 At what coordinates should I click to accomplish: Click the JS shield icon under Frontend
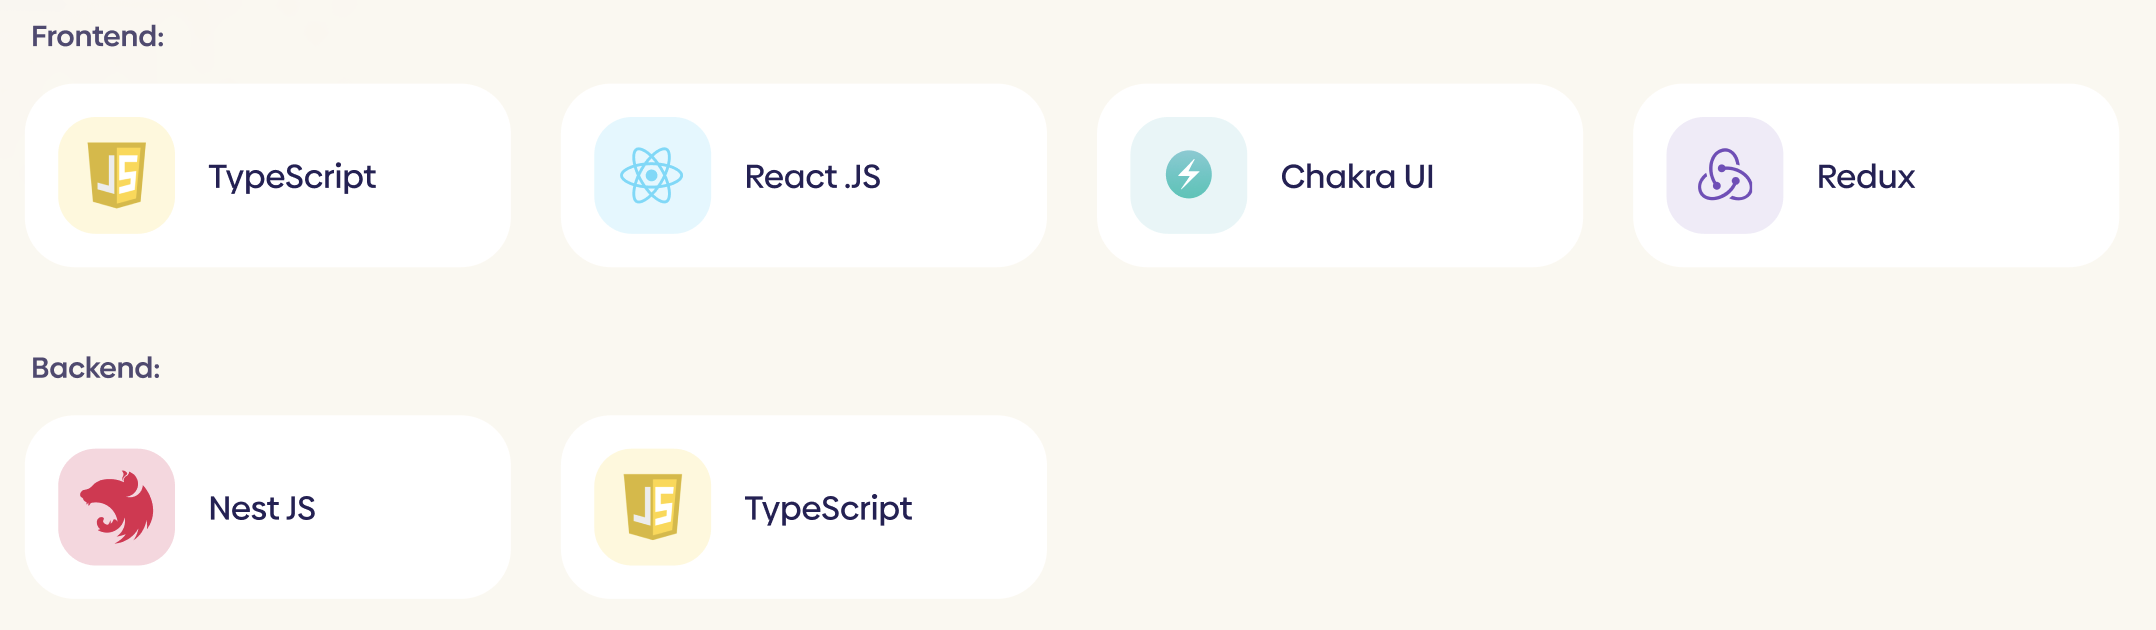coord(117,175)
